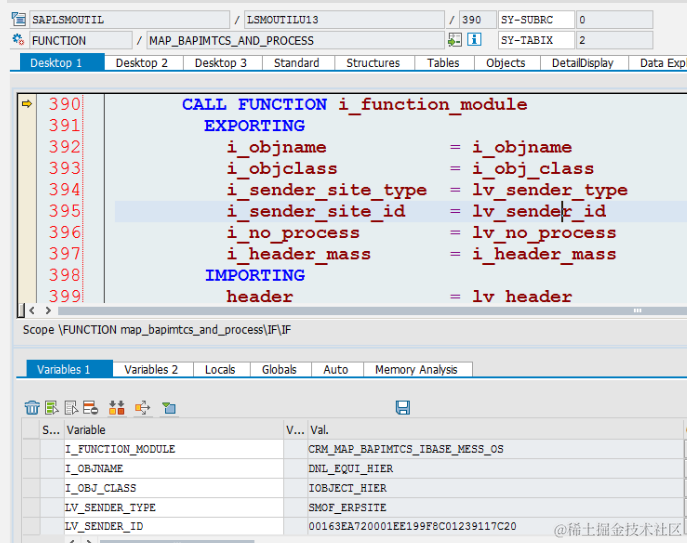Screen dimensions: 687x543
Task: Click i_header_mass on the right of line 397
Action: click(544, 254)
